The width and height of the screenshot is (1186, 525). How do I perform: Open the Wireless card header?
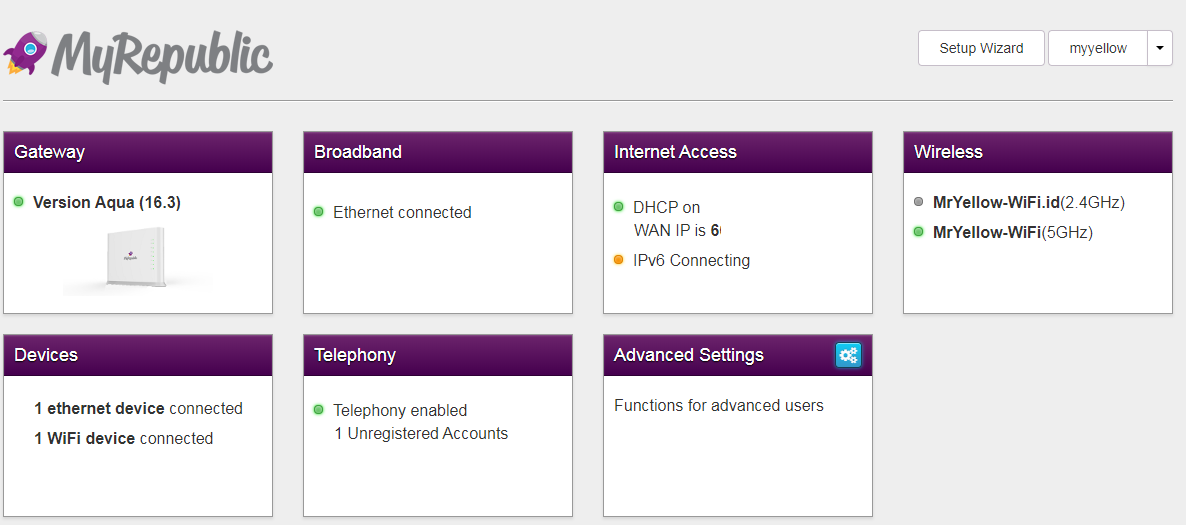tap(1038, 152)
